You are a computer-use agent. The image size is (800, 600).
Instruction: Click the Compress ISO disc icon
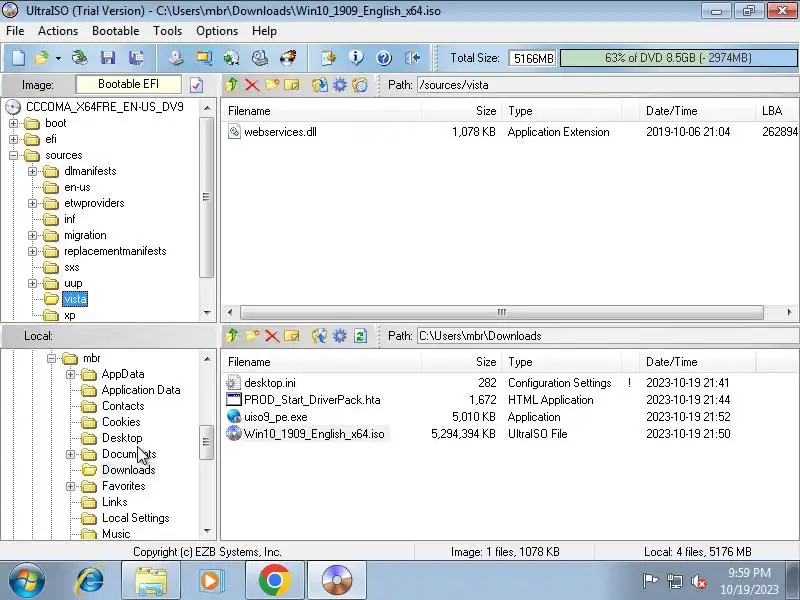click(x=232, y=58)
